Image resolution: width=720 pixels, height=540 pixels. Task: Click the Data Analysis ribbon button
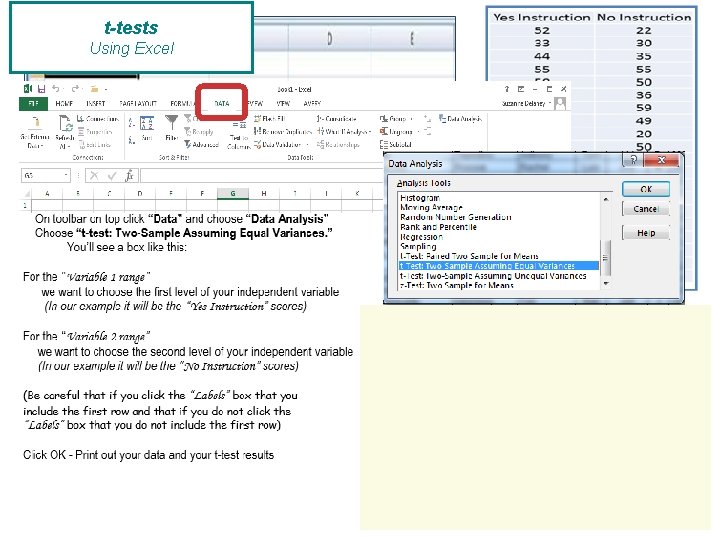[461, 119]
